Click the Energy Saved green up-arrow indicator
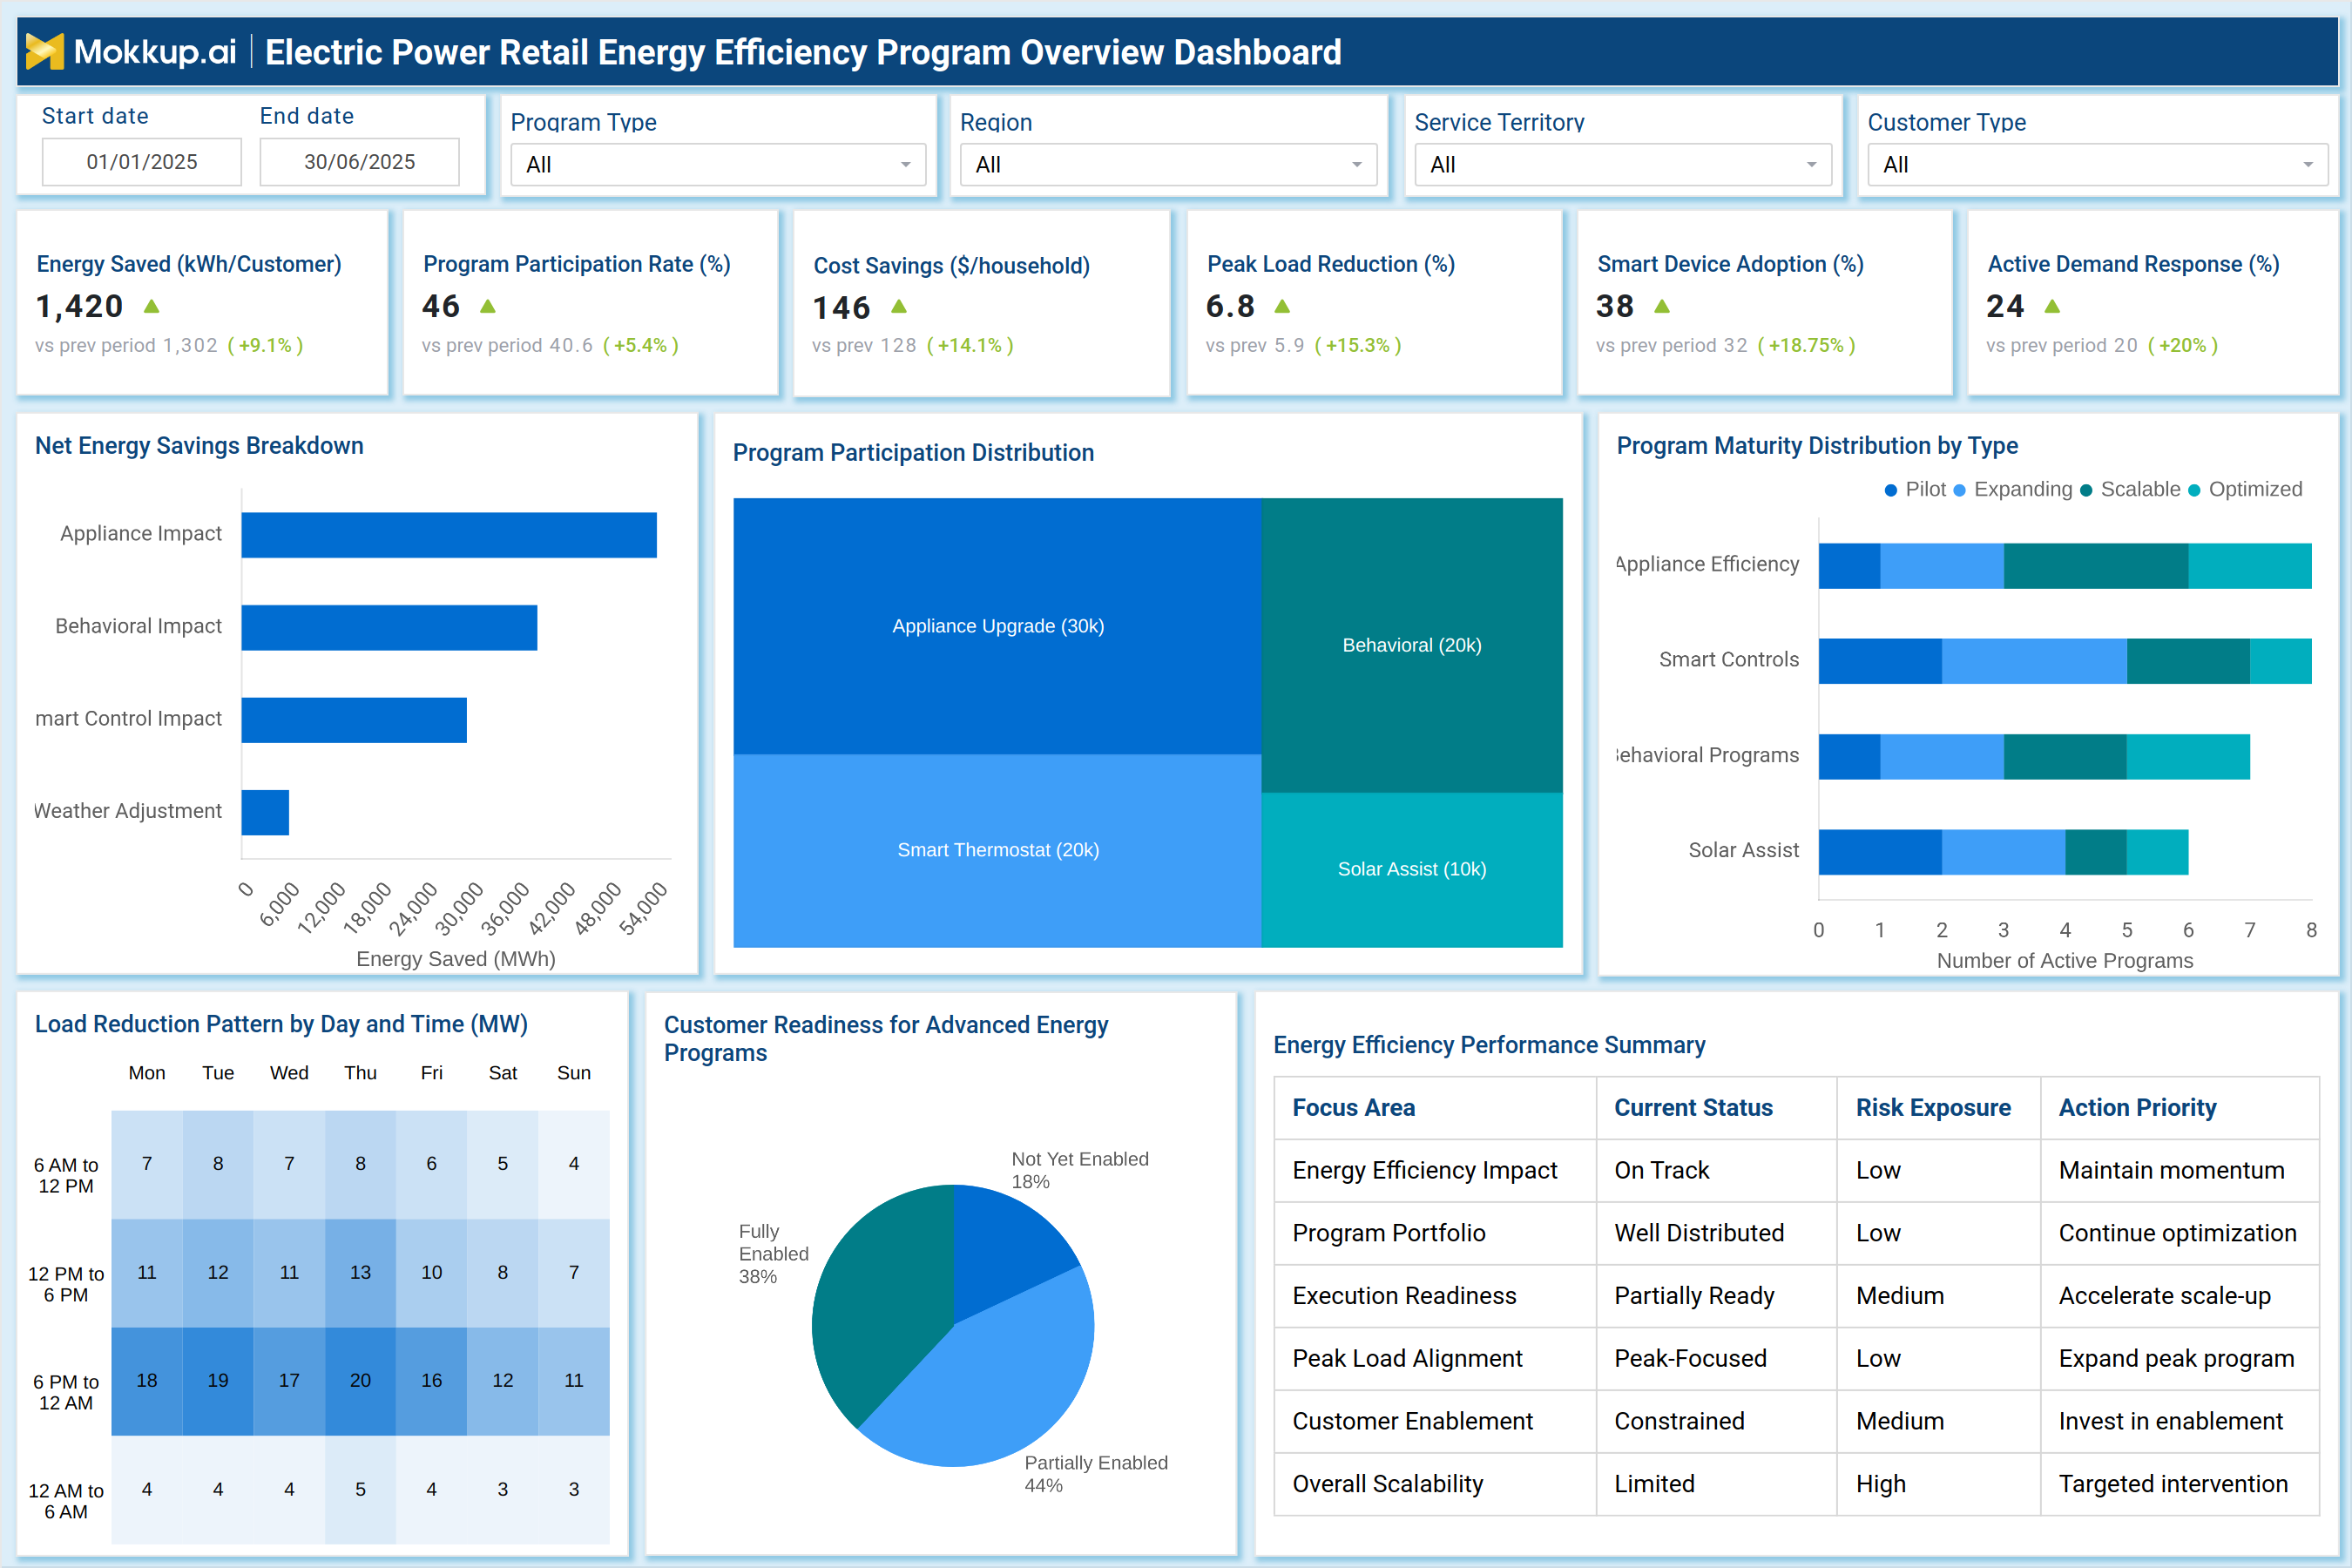The width and height of the screenshot is (2352, 1568). (x=152, y=306)
